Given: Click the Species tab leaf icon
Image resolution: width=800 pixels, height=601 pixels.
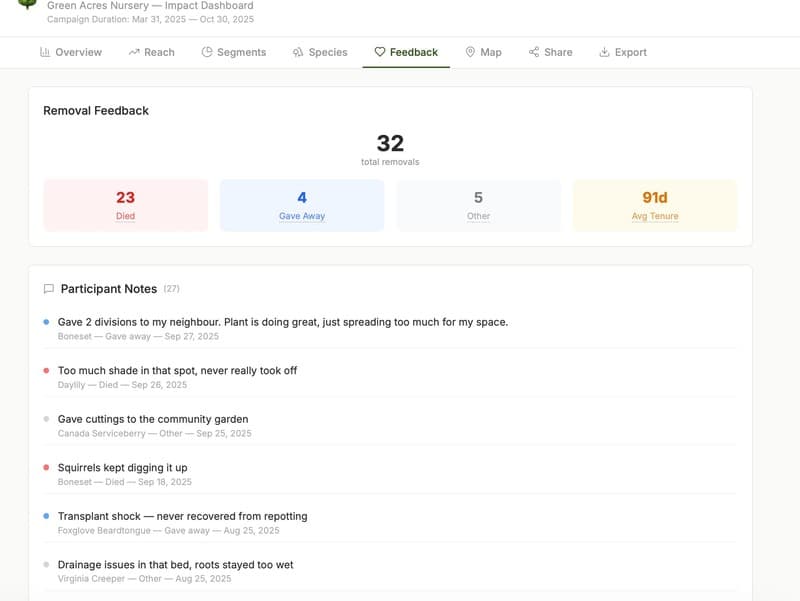Looking at the screenshot, I should point(298,52).
